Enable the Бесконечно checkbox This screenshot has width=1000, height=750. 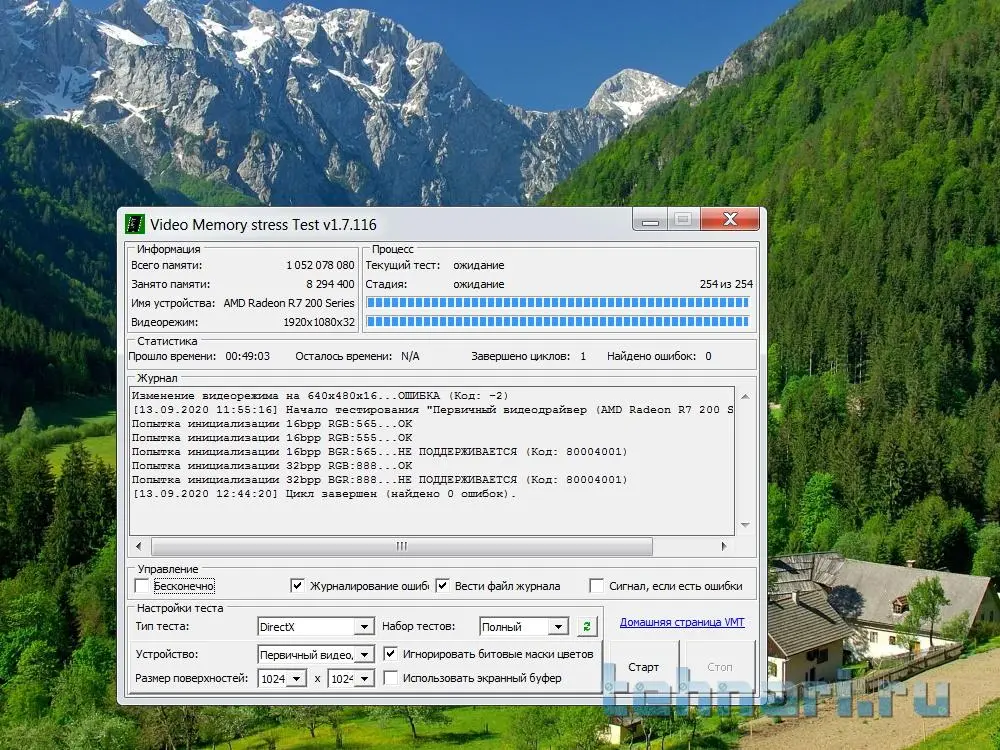142,585
